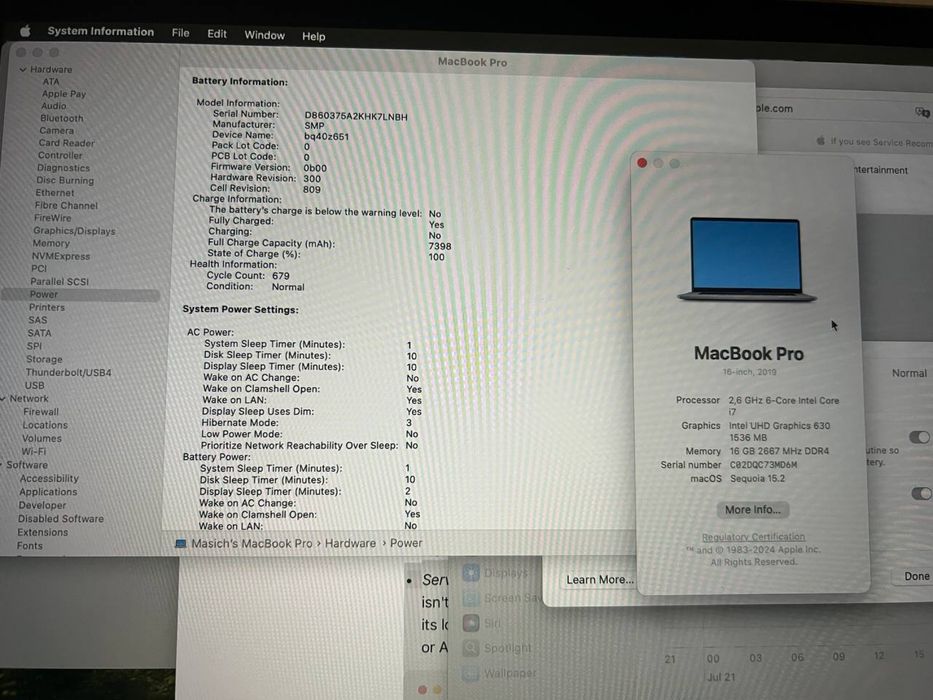Select Bluetooth in the sidebar
This screenshot has width=933, height=700.
pyautogui.click(x=62, y=118)
